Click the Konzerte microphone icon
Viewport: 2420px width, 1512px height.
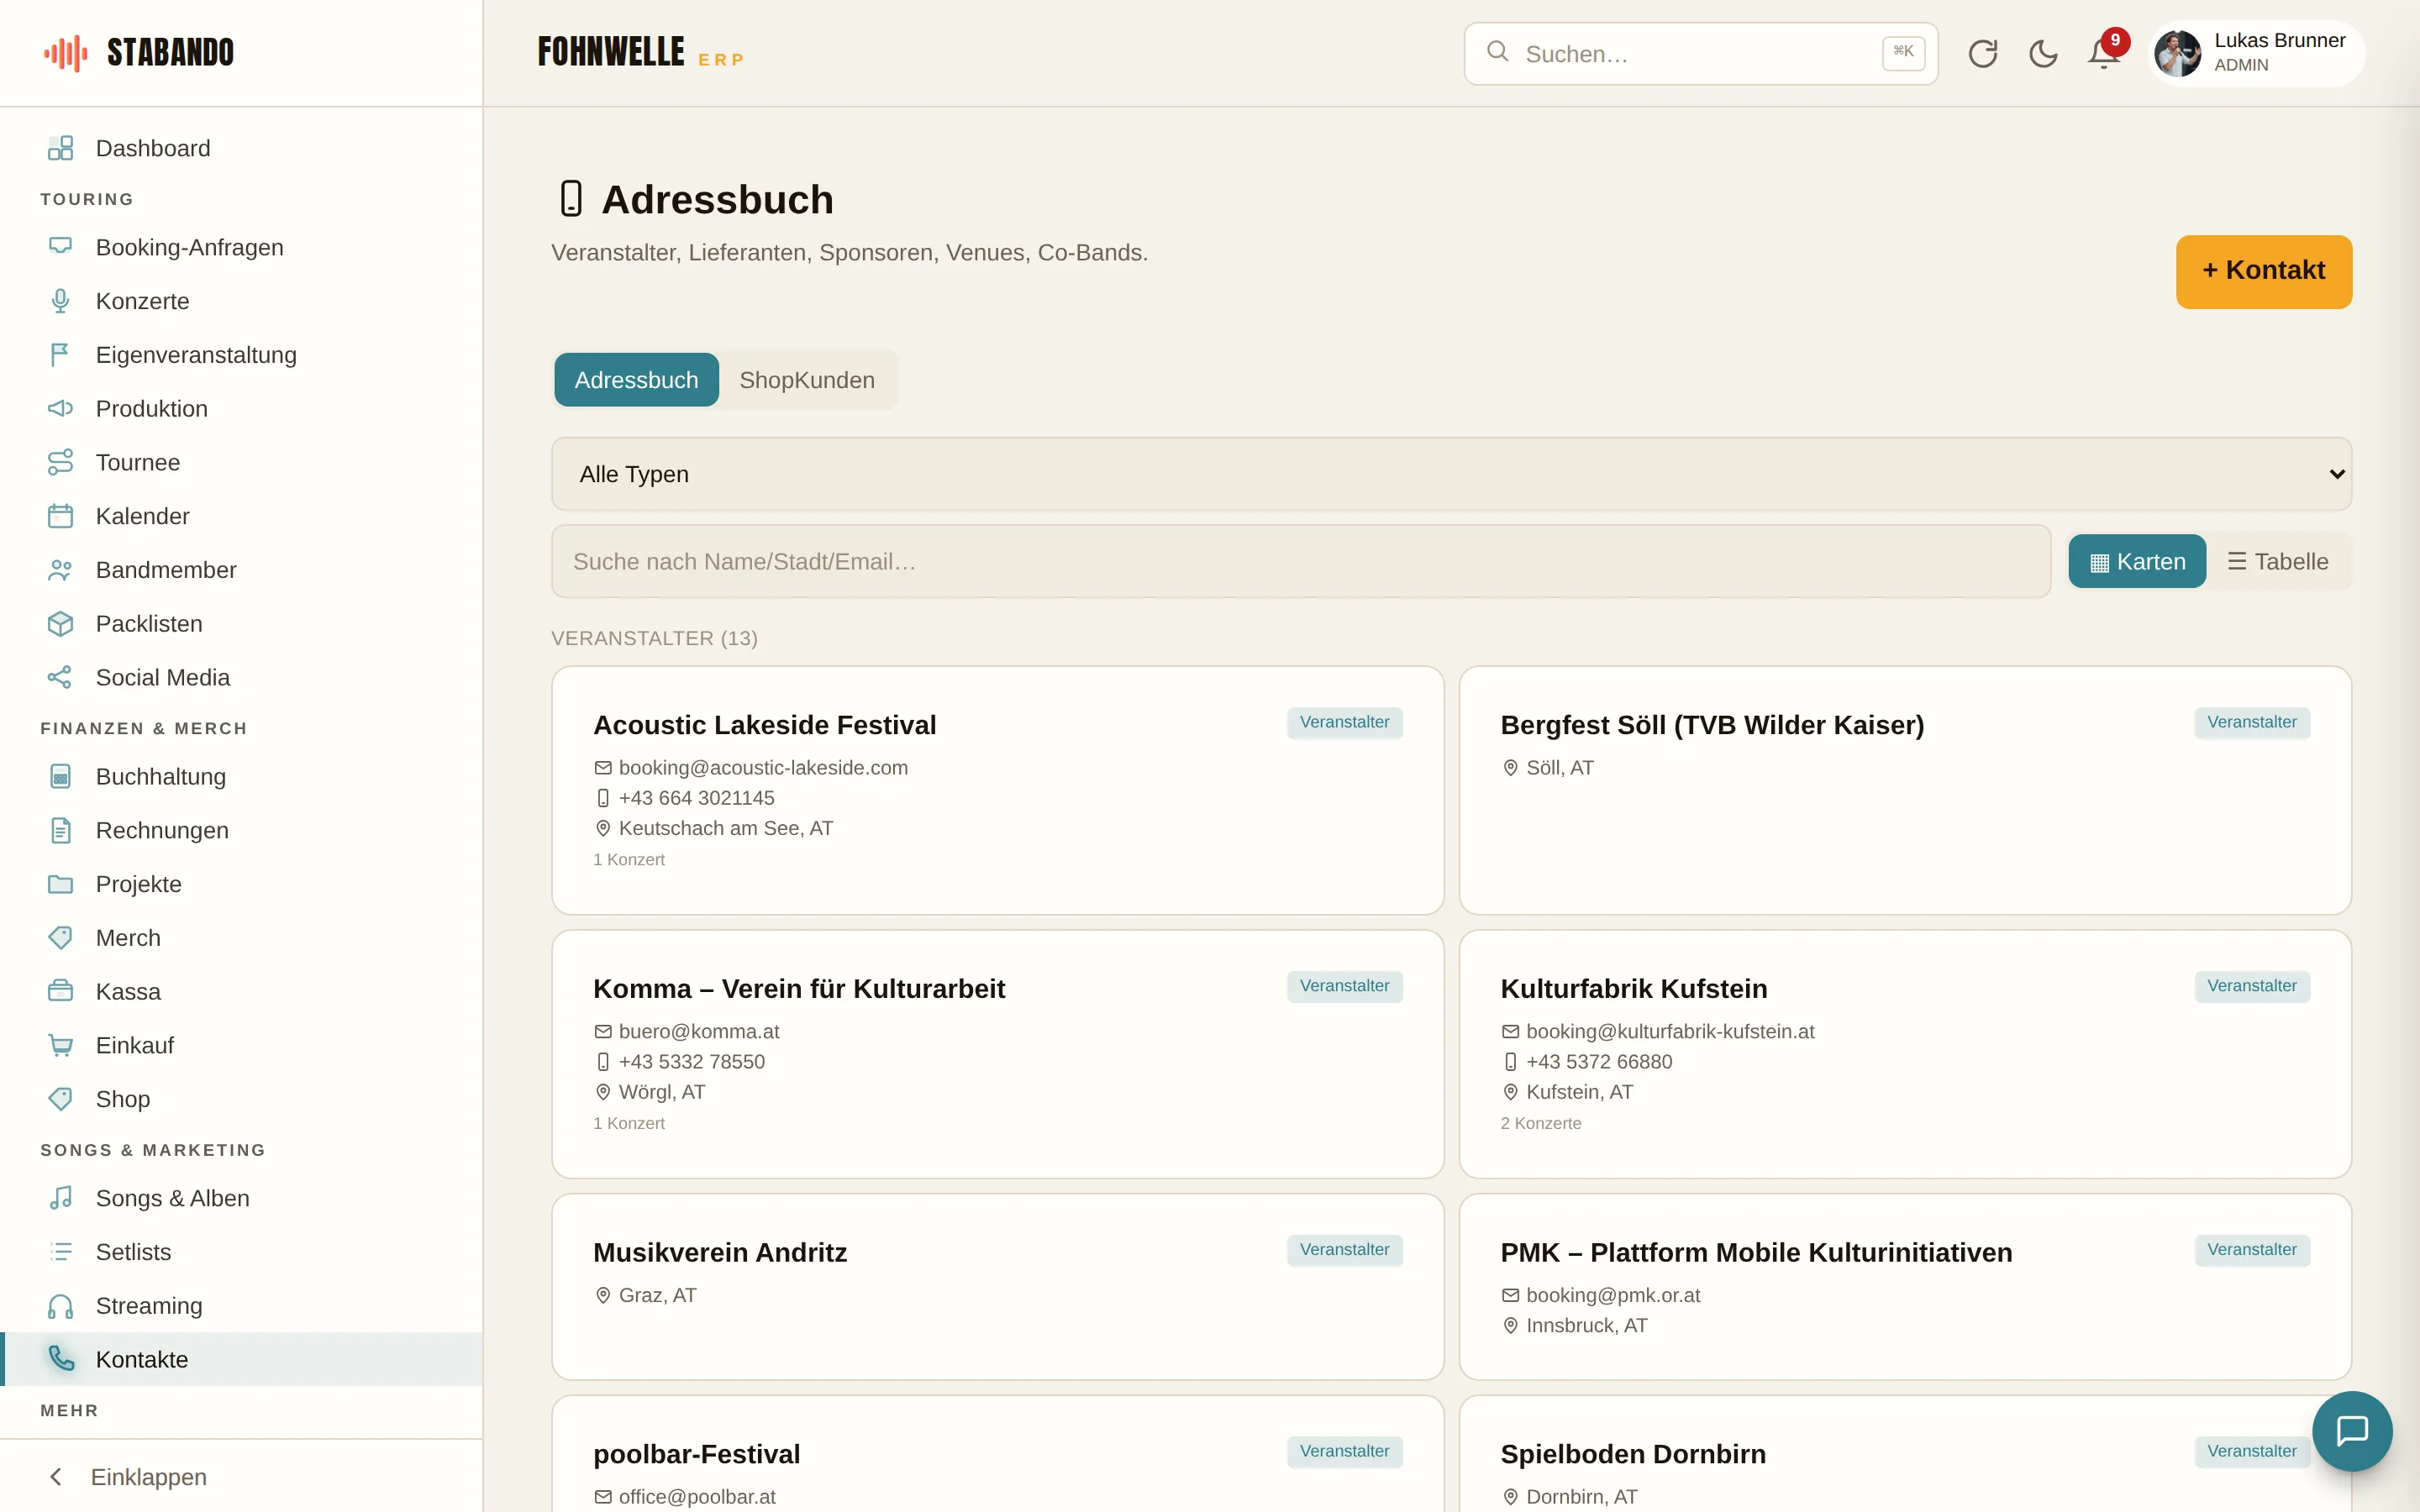(x=60, y=300)
